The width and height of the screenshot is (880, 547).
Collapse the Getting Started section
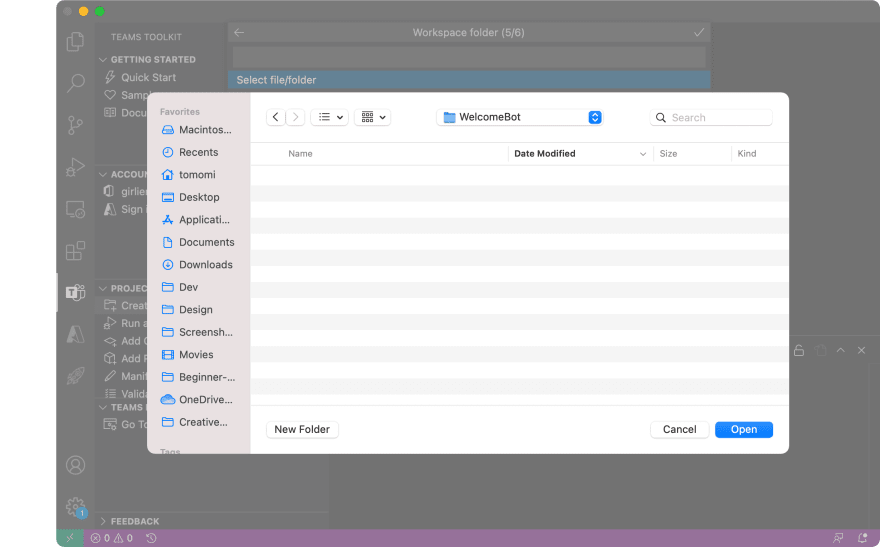[103, 59]
